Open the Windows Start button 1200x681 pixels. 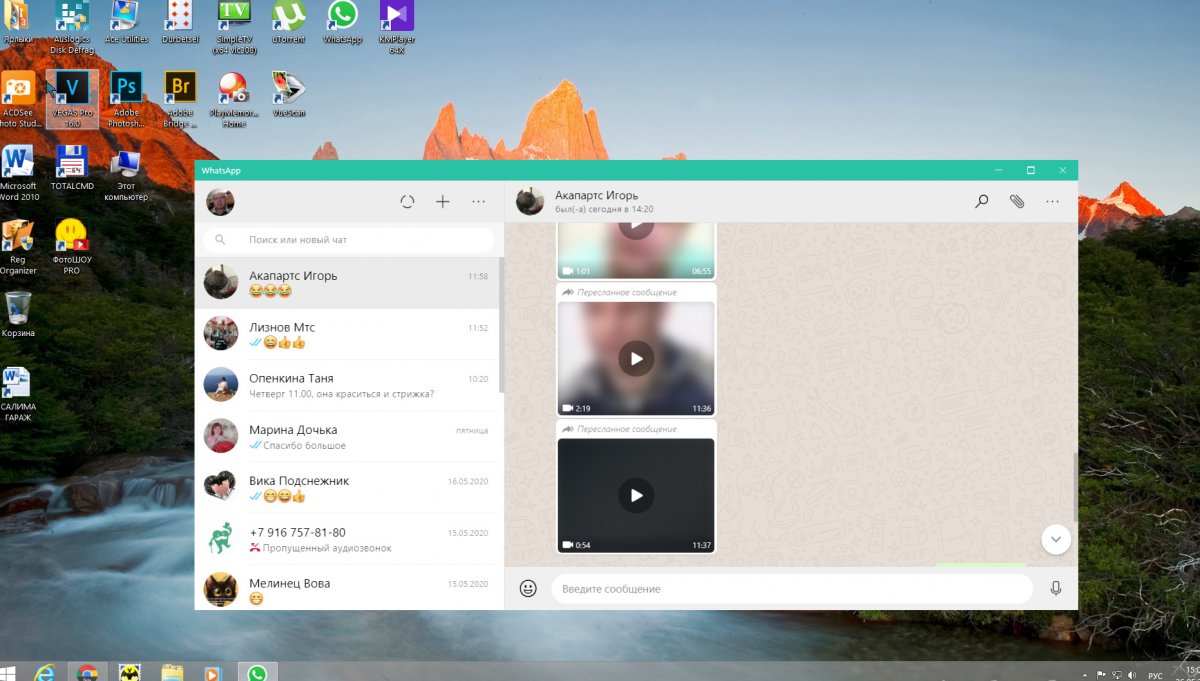pyautogui.click(x=7, y=673)
